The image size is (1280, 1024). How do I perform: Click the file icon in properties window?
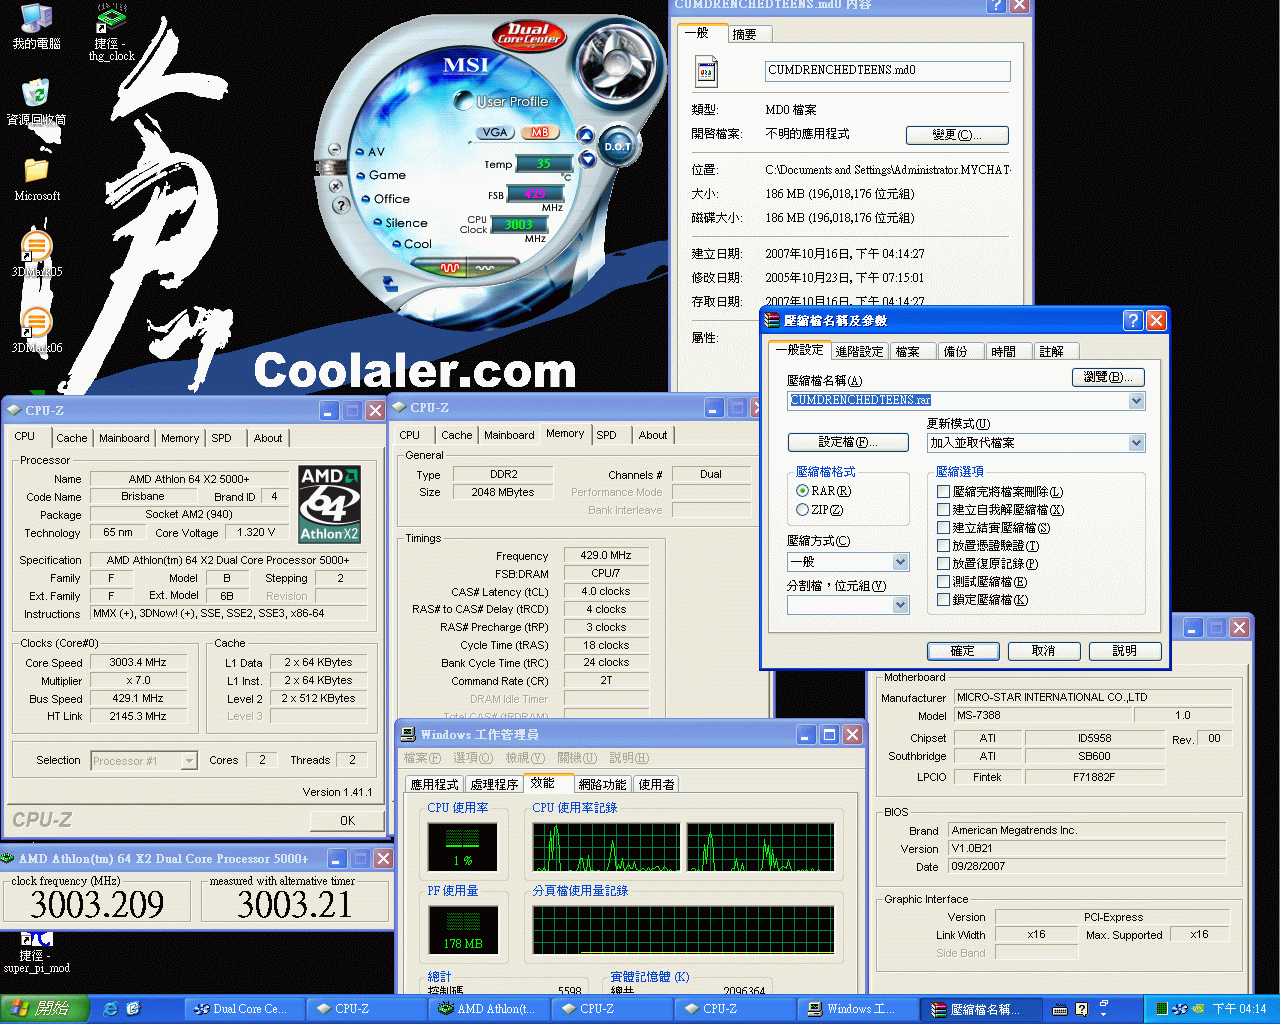pyautogui.click(x=707, y=71)
